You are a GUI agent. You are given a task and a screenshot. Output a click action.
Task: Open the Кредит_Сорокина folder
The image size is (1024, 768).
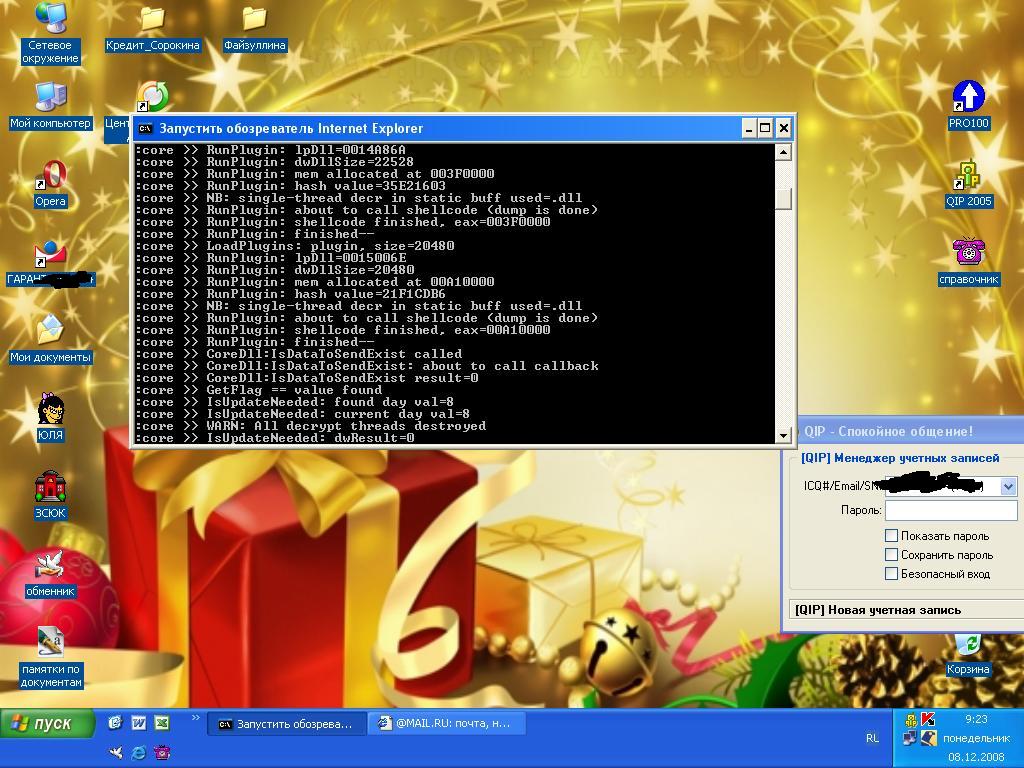click(x=152, y=20)
